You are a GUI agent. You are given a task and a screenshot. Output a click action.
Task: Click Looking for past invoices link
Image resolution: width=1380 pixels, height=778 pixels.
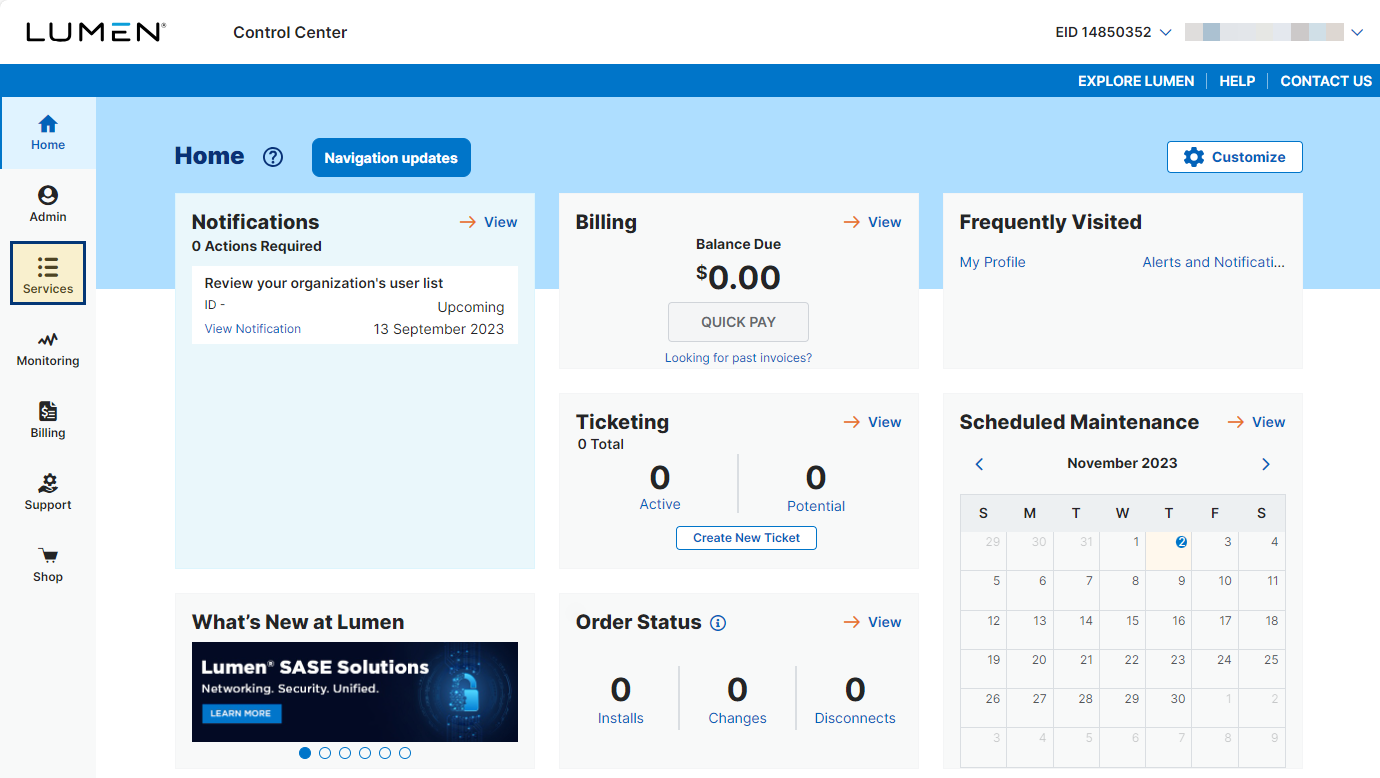(738, 358)
